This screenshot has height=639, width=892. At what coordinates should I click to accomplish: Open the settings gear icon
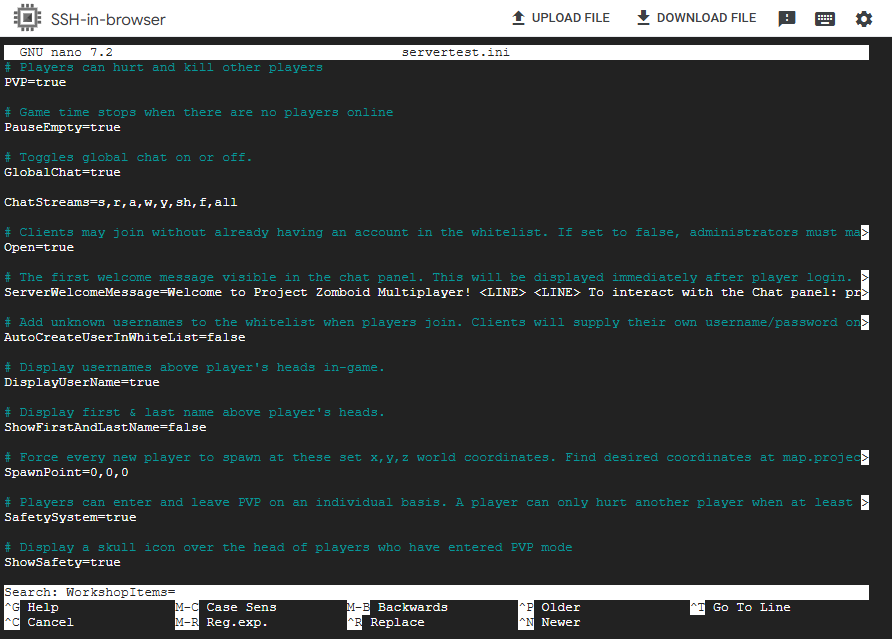864,19
